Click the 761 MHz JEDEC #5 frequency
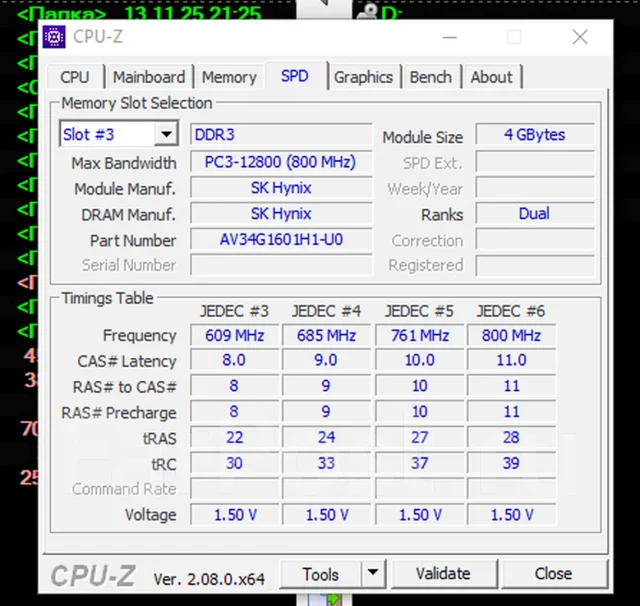 [420, 335]
